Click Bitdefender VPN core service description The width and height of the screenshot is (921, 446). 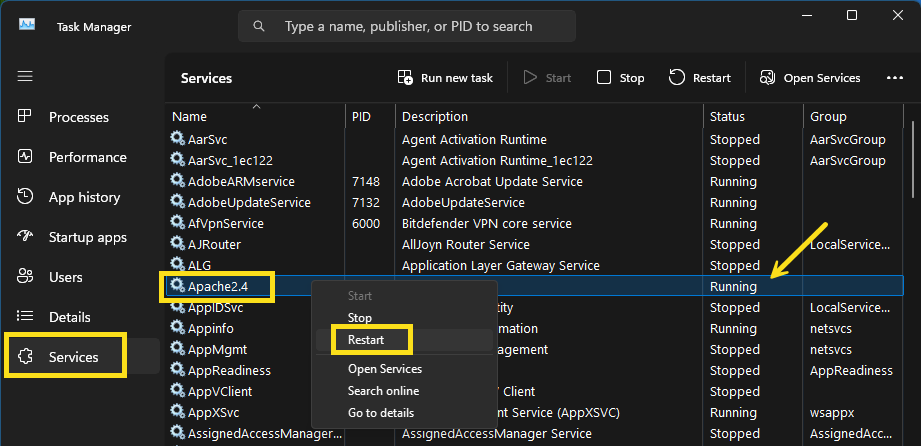pyautogui.click(x=486, y=223)
